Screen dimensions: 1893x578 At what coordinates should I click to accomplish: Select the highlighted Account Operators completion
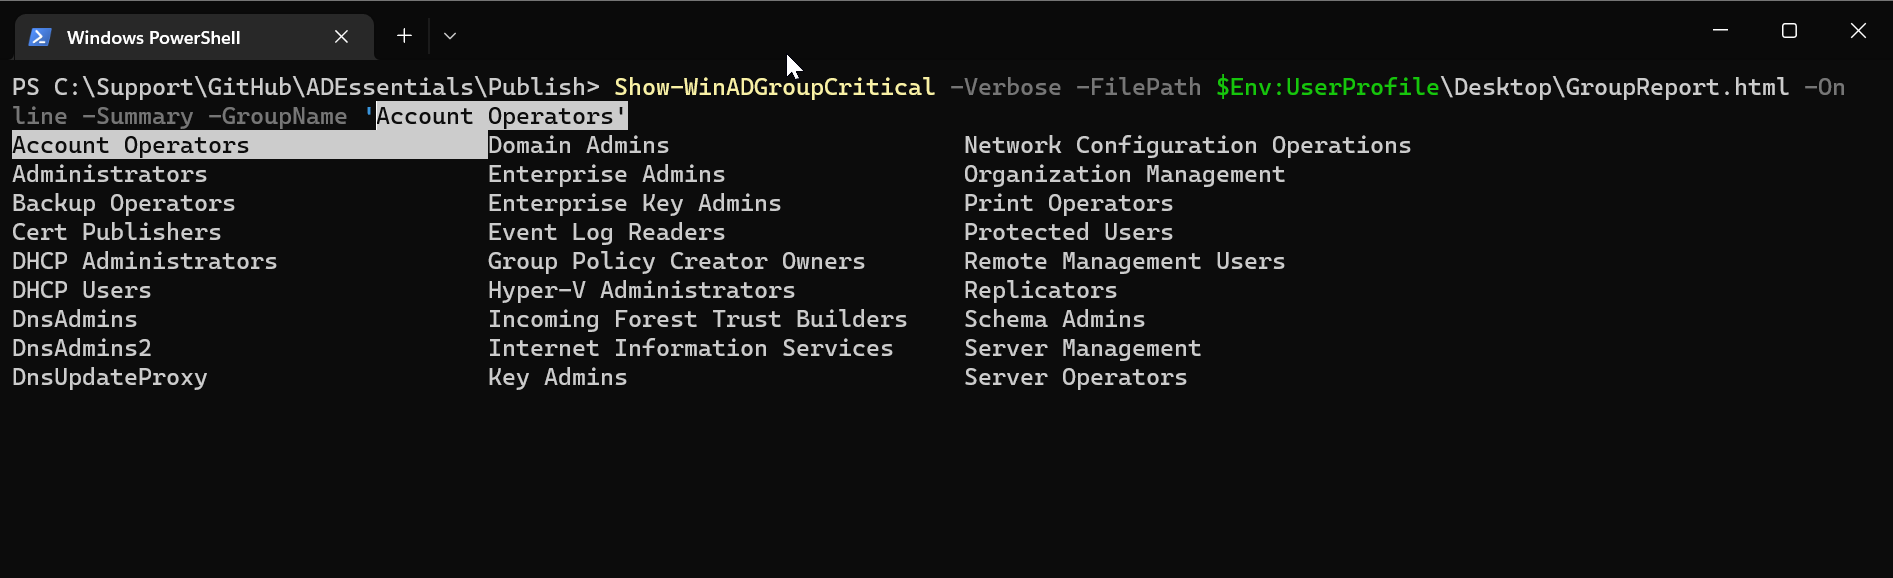click(x=131, y=145)
